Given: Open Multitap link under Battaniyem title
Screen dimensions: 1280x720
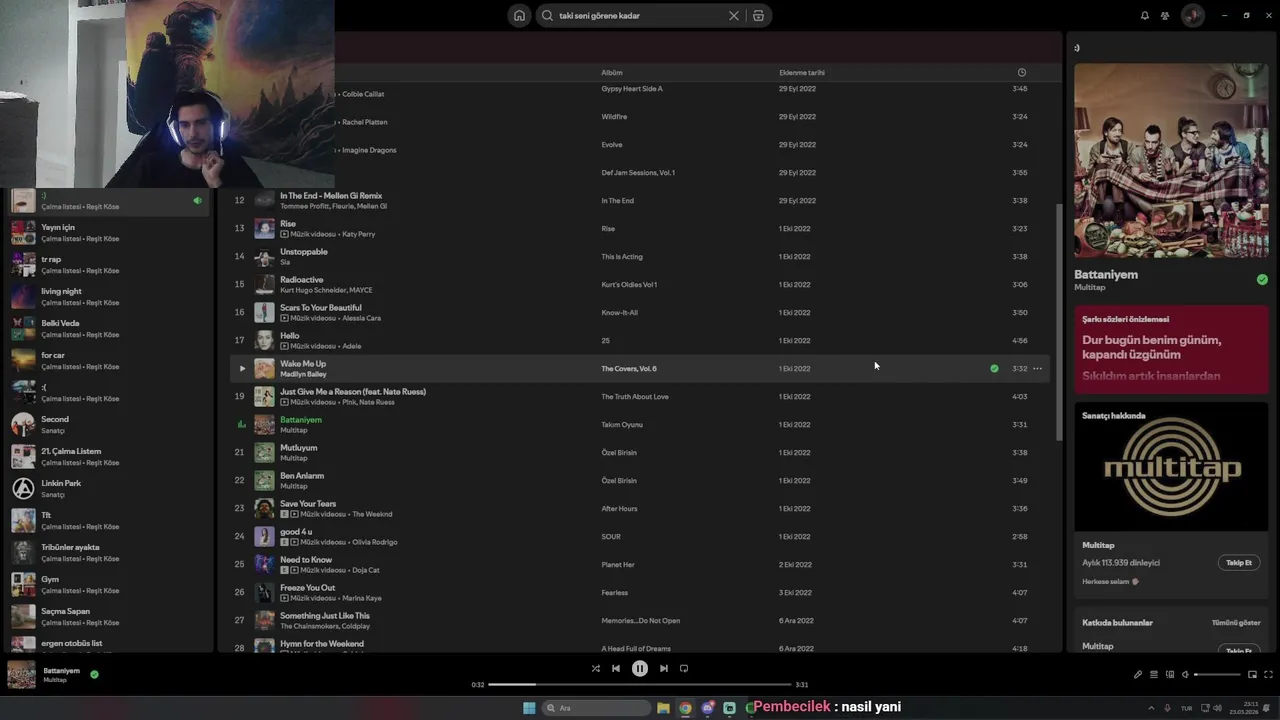Looking at the screenshot, I should (1090, 288).
